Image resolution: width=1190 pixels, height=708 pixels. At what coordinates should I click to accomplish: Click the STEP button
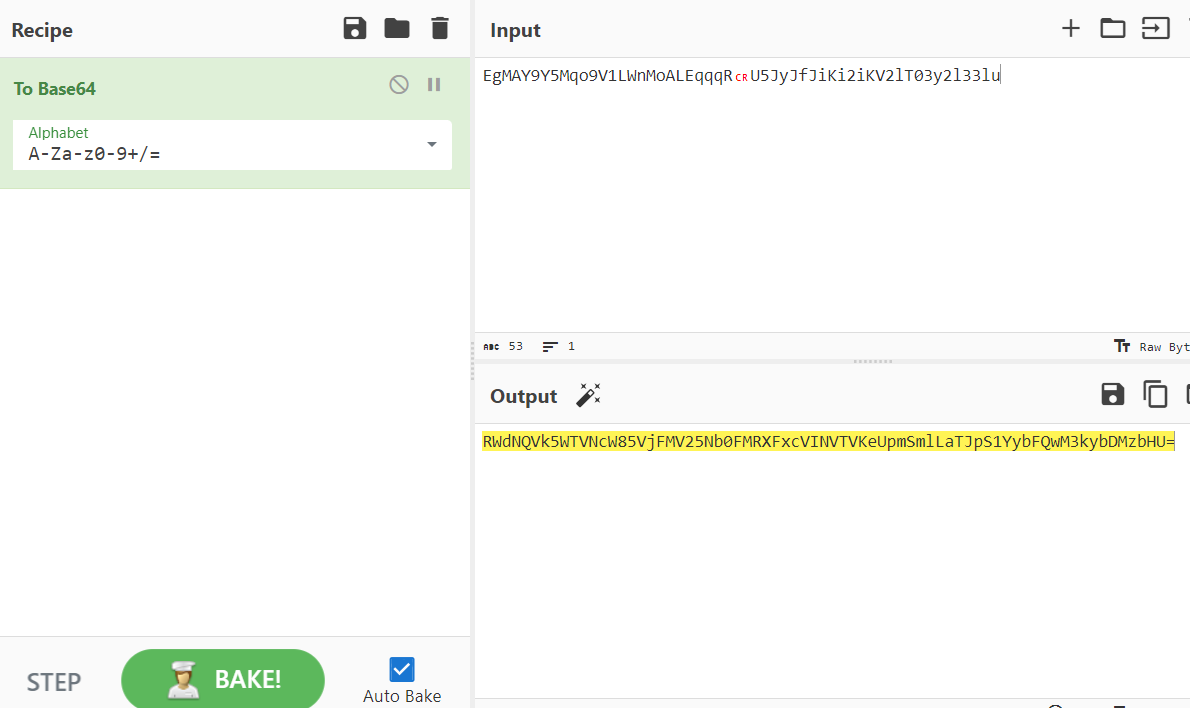[54, 682]
